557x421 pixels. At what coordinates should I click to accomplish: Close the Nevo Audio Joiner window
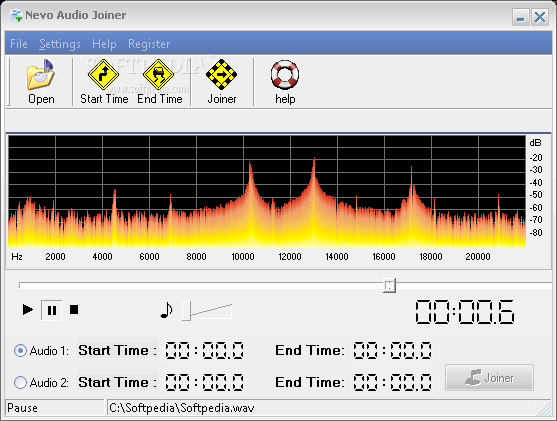point(540,17)
